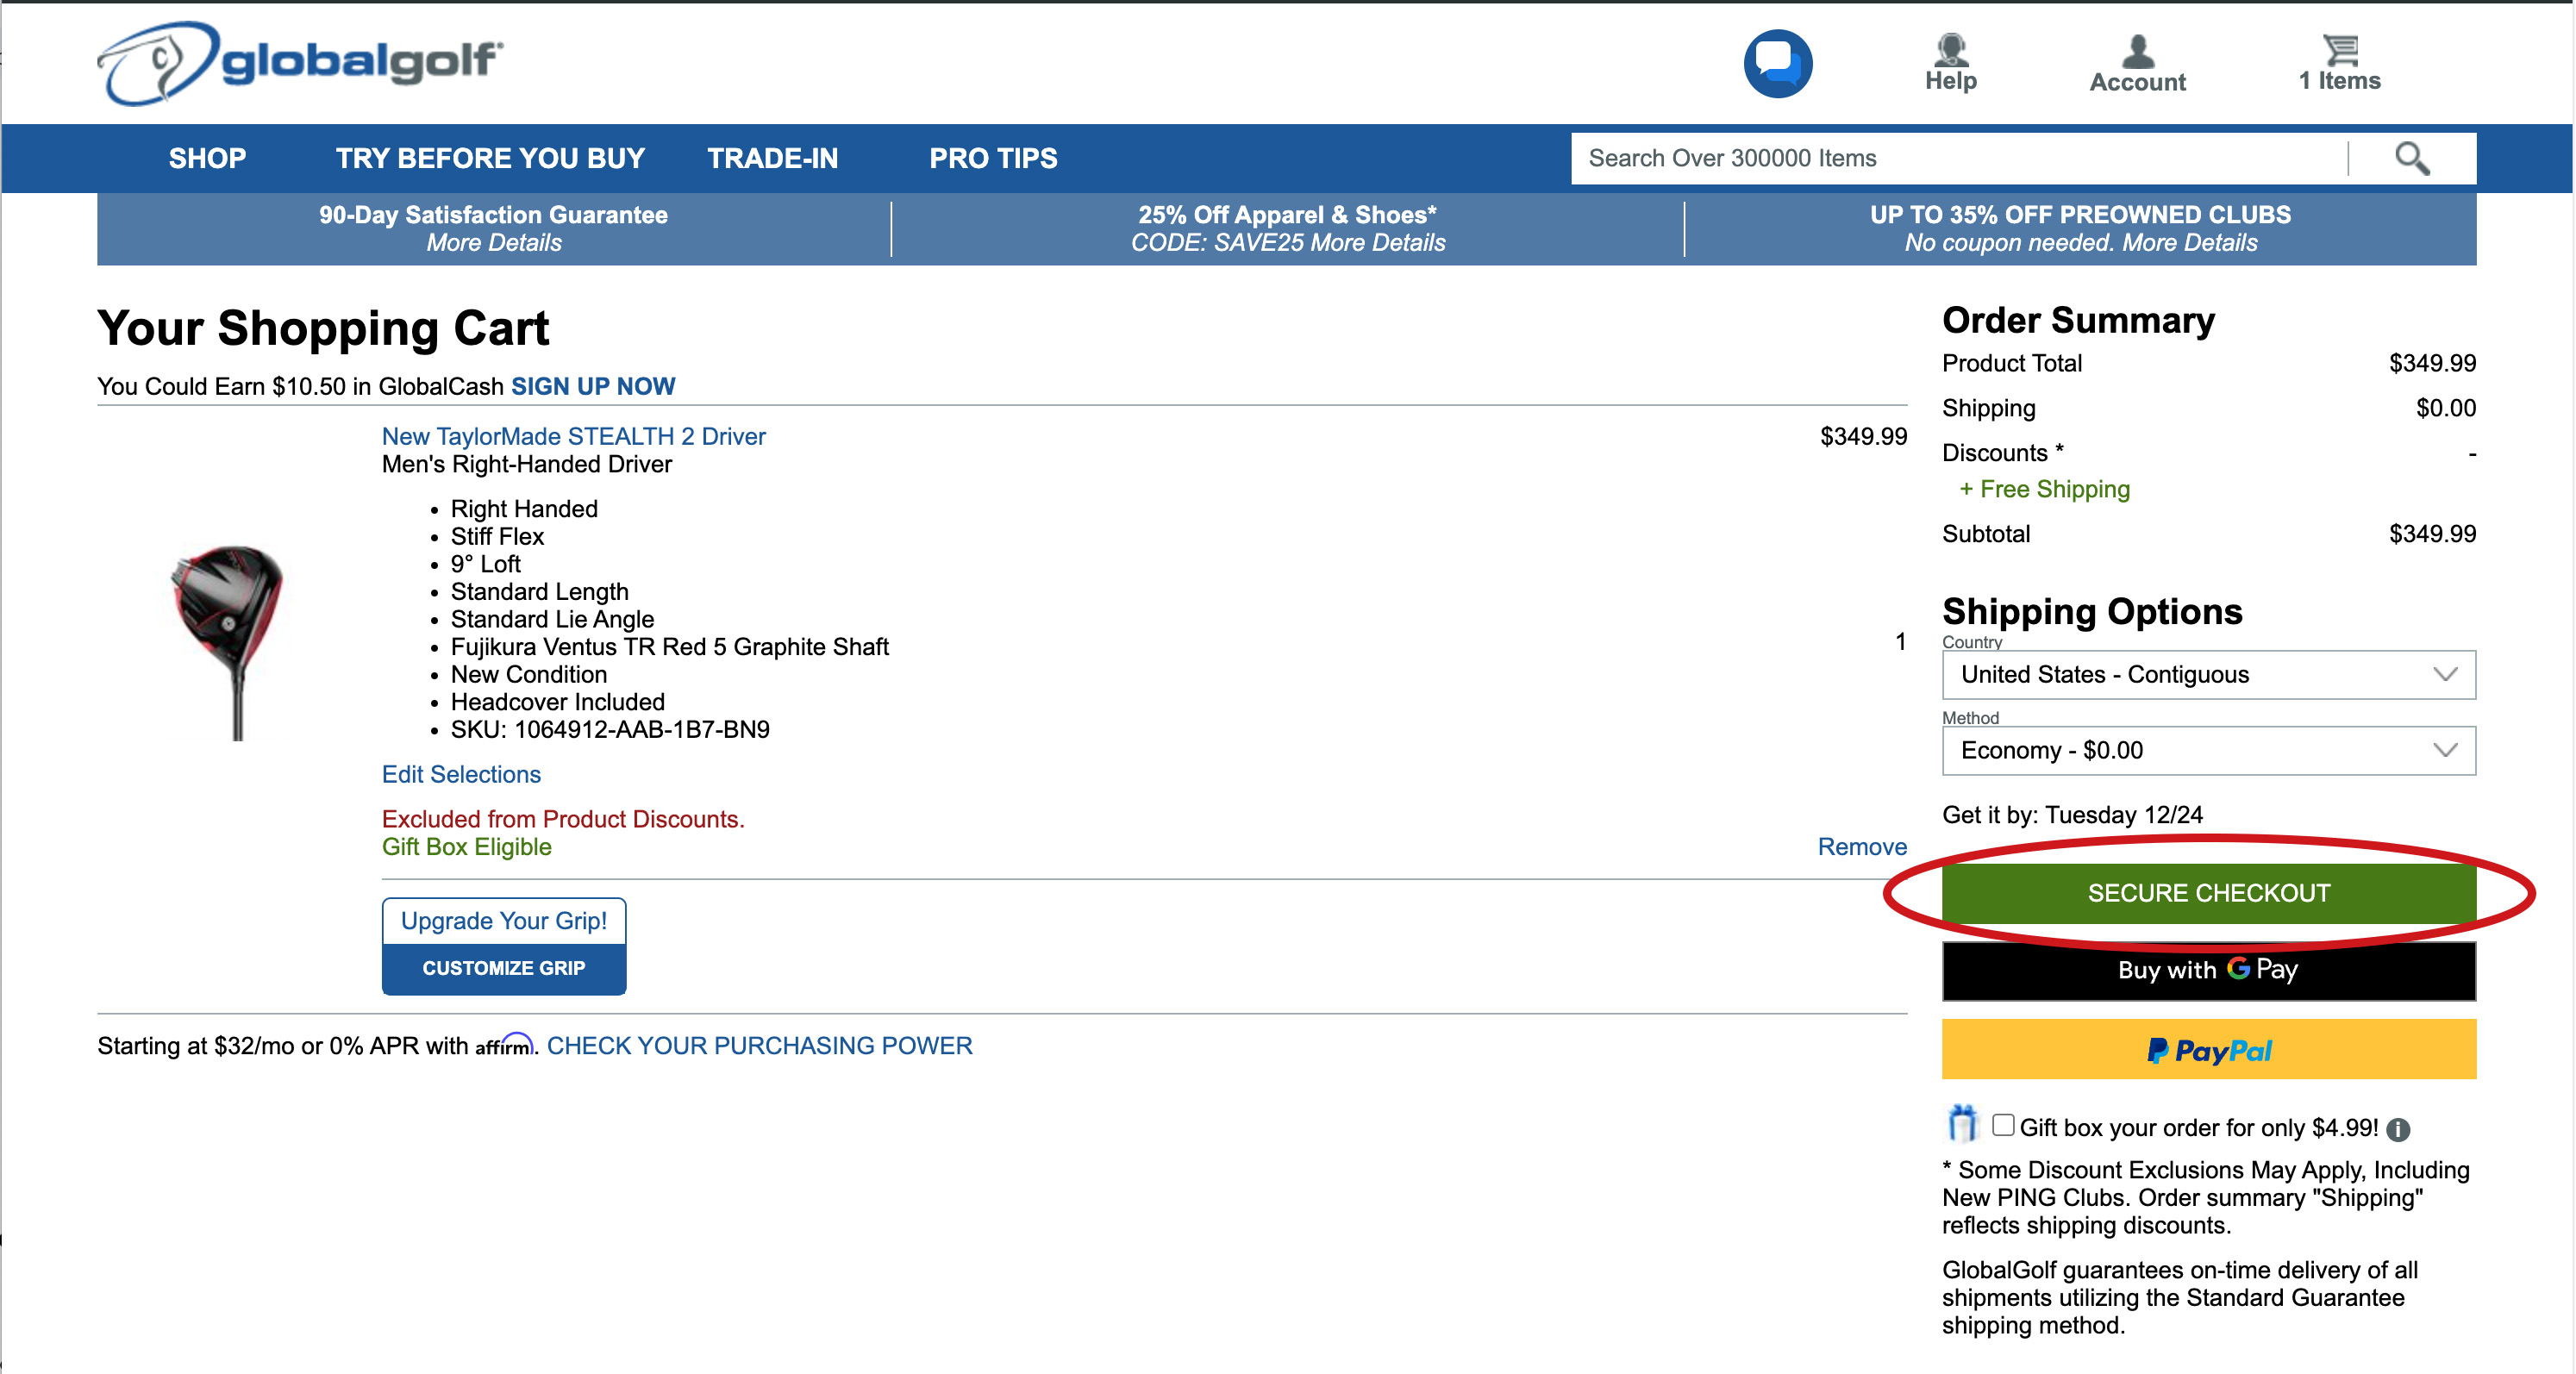Select the PRO TIPS menu item
The height and width of the screenshot is (1374, 2576).
tap(992, 158)
